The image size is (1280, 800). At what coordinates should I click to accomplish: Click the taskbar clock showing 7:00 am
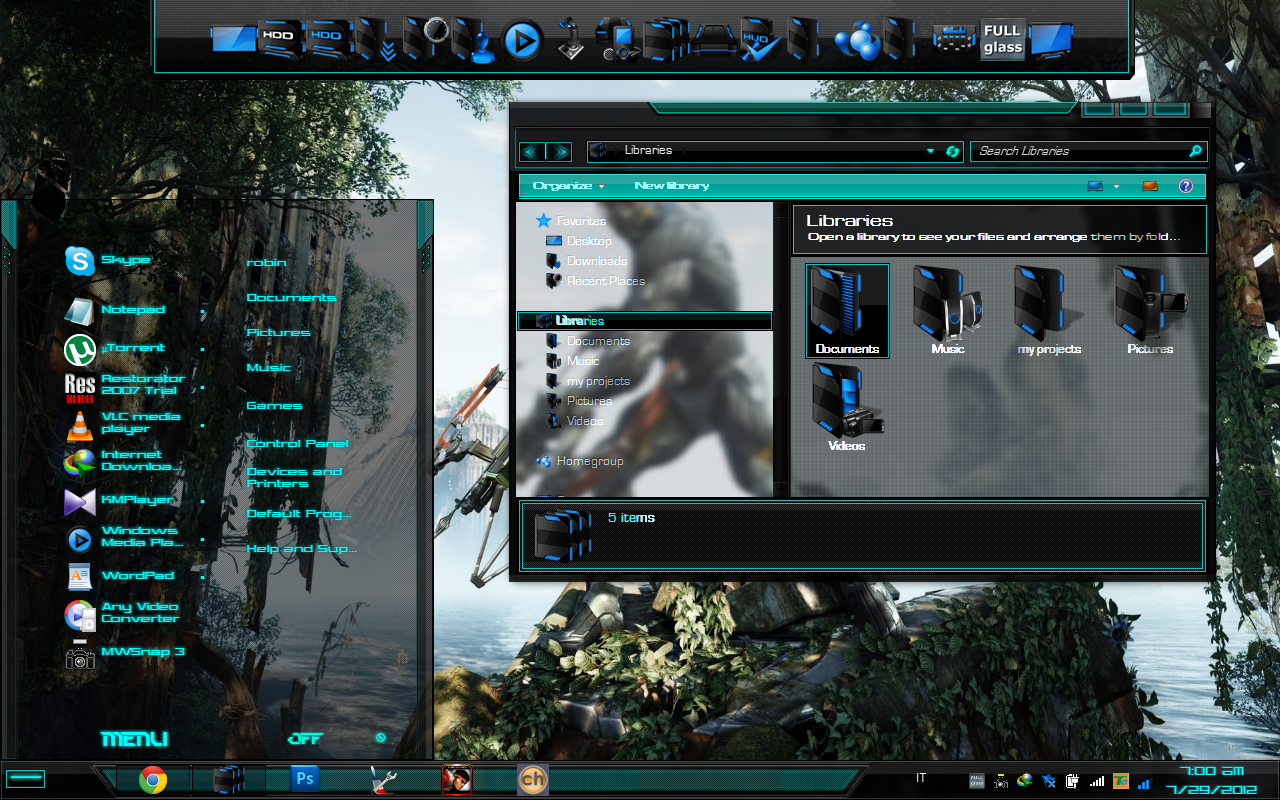click(1212, 780)
